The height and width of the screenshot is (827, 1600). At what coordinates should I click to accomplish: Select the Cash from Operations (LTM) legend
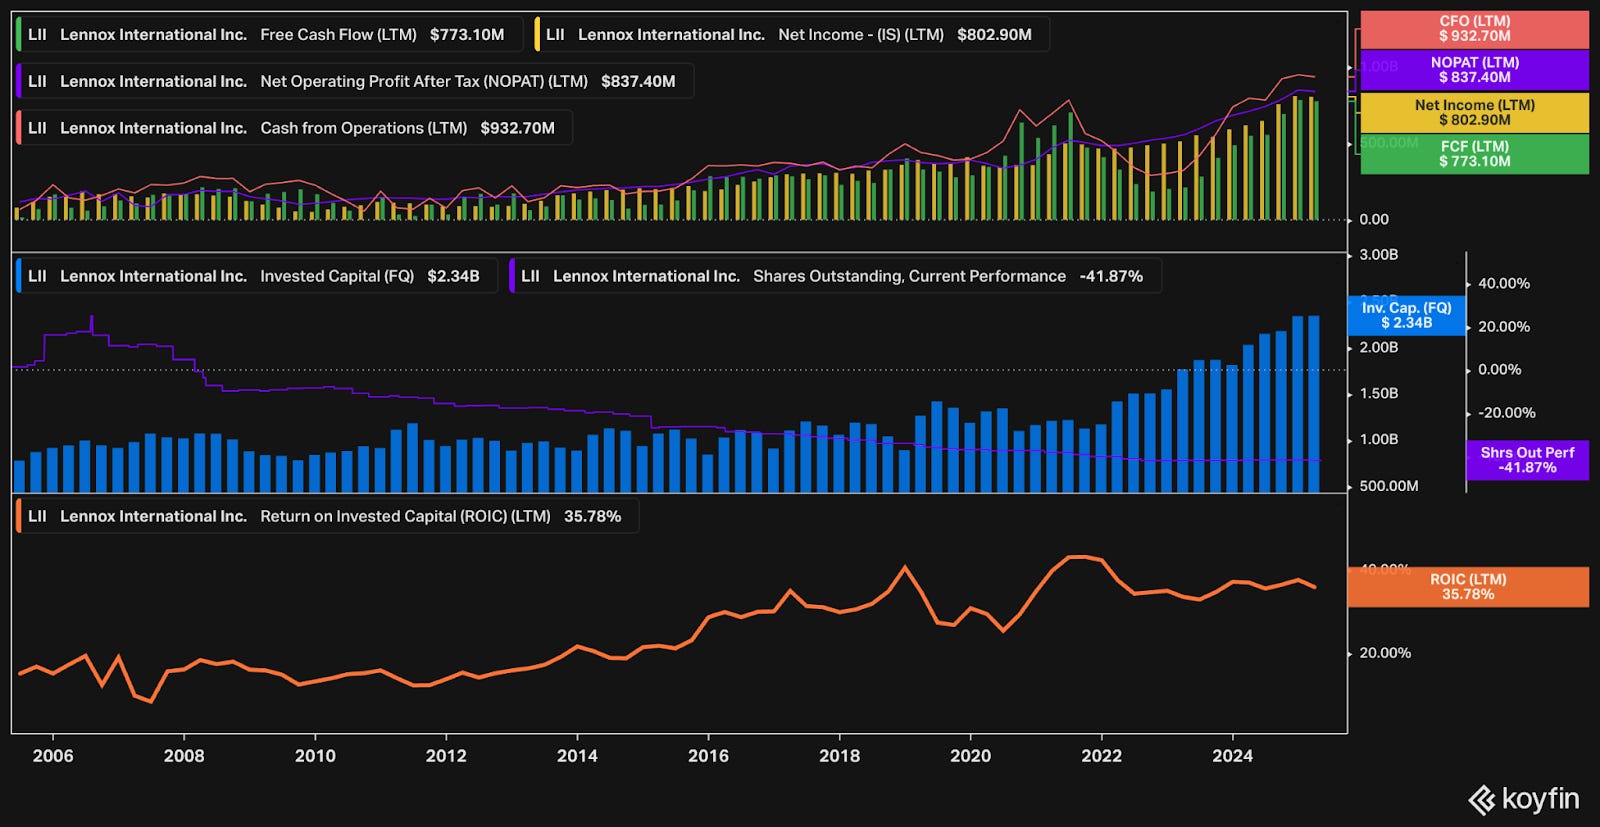[293, 128]
